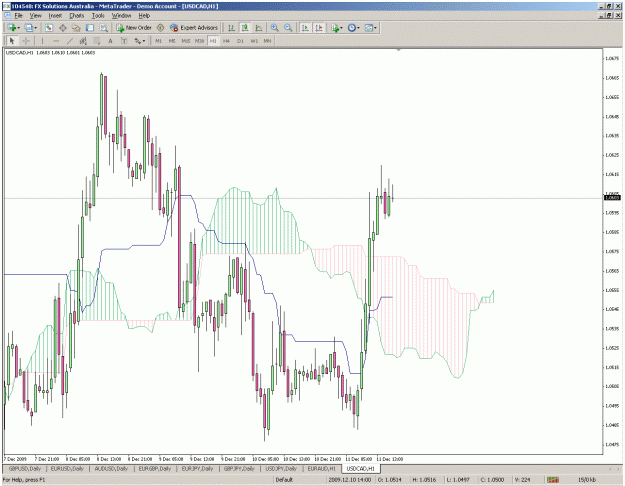Show the Market Watch window
This screenshot has height=486, width=625.
(49, 28)
